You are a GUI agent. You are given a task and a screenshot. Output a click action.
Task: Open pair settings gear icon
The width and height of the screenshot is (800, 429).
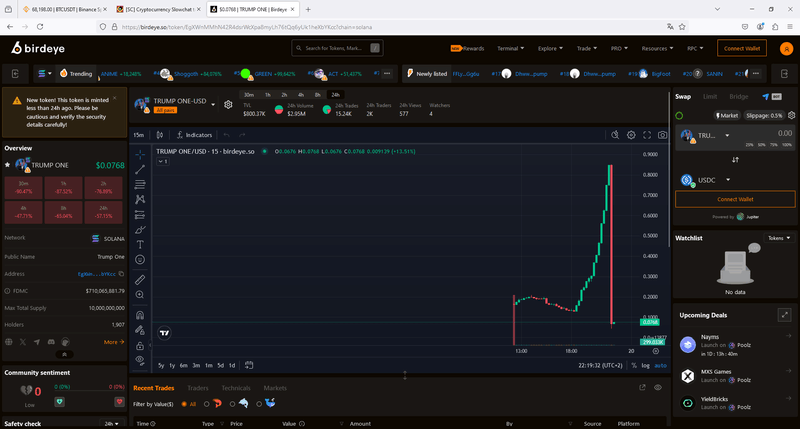228,105
